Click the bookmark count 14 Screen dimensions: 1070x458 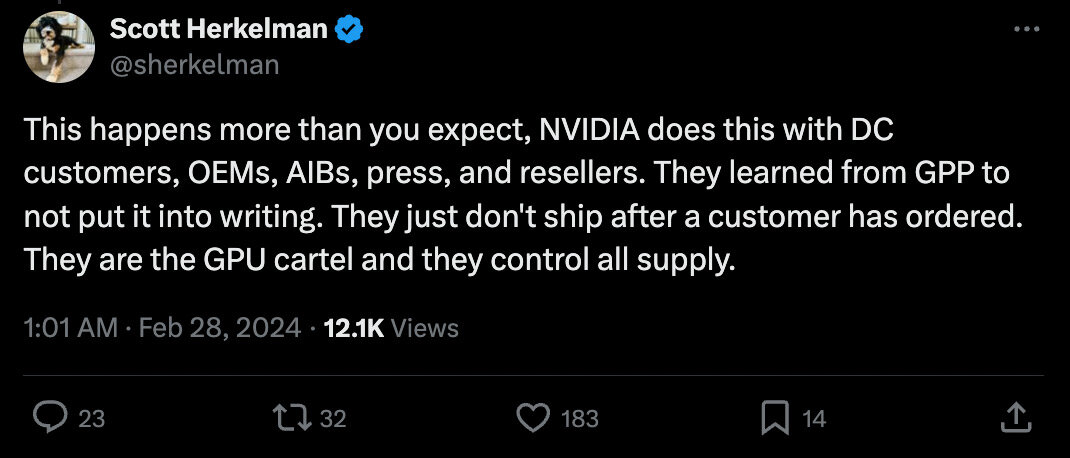tap(814, 419)
